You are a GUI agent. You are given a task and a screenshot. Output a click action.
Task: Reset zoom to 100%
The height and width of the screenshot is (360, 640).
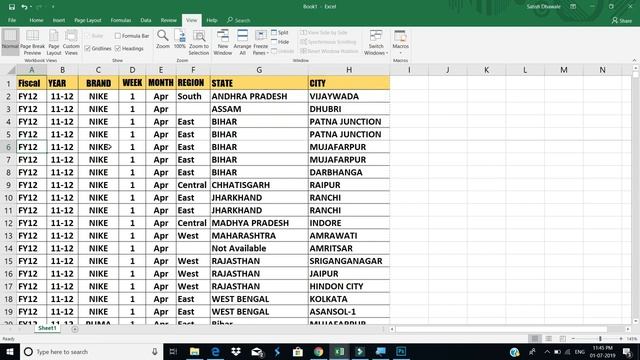(180, 39)
